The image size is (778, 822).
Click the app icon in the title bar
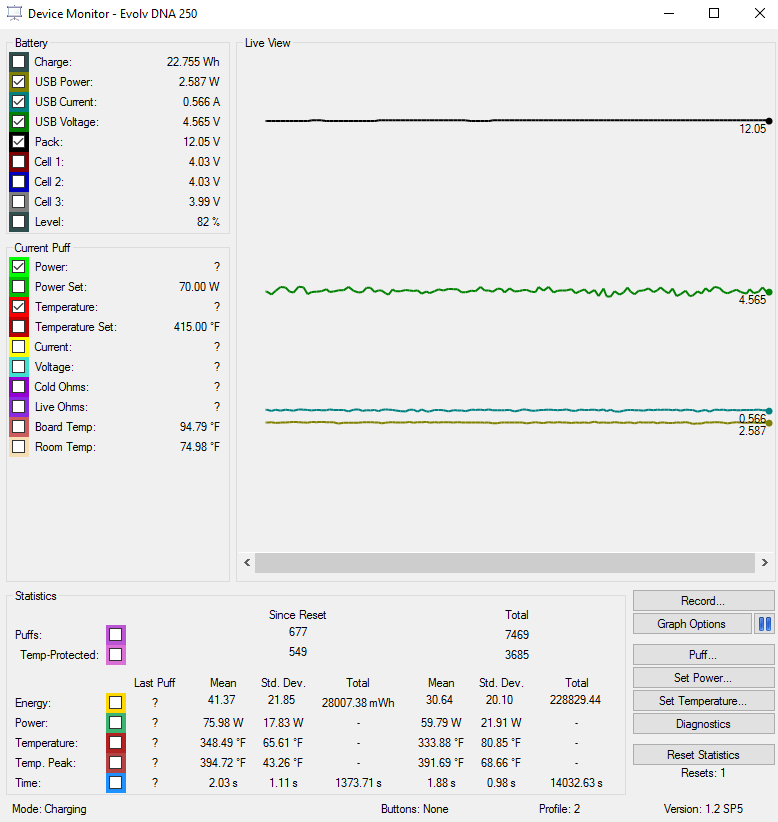14,13
